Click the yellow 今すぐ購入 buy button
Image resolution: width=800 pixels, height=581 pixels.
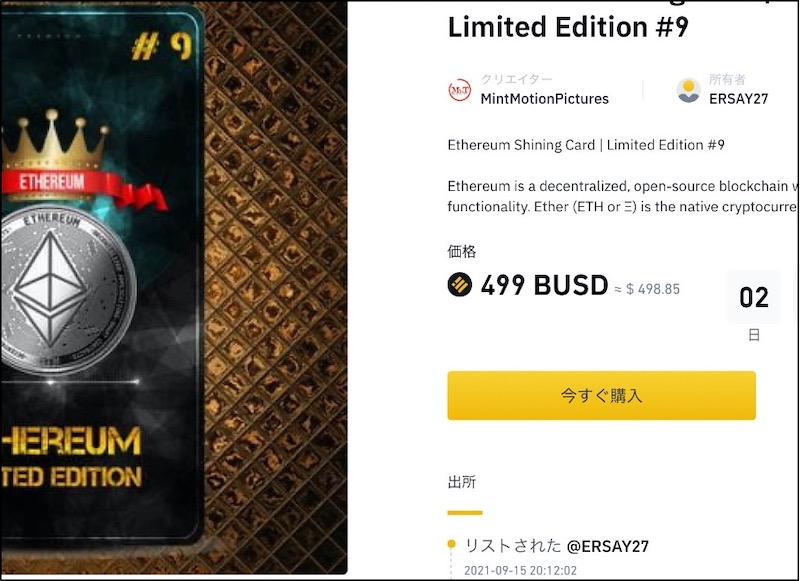point(602,395)
